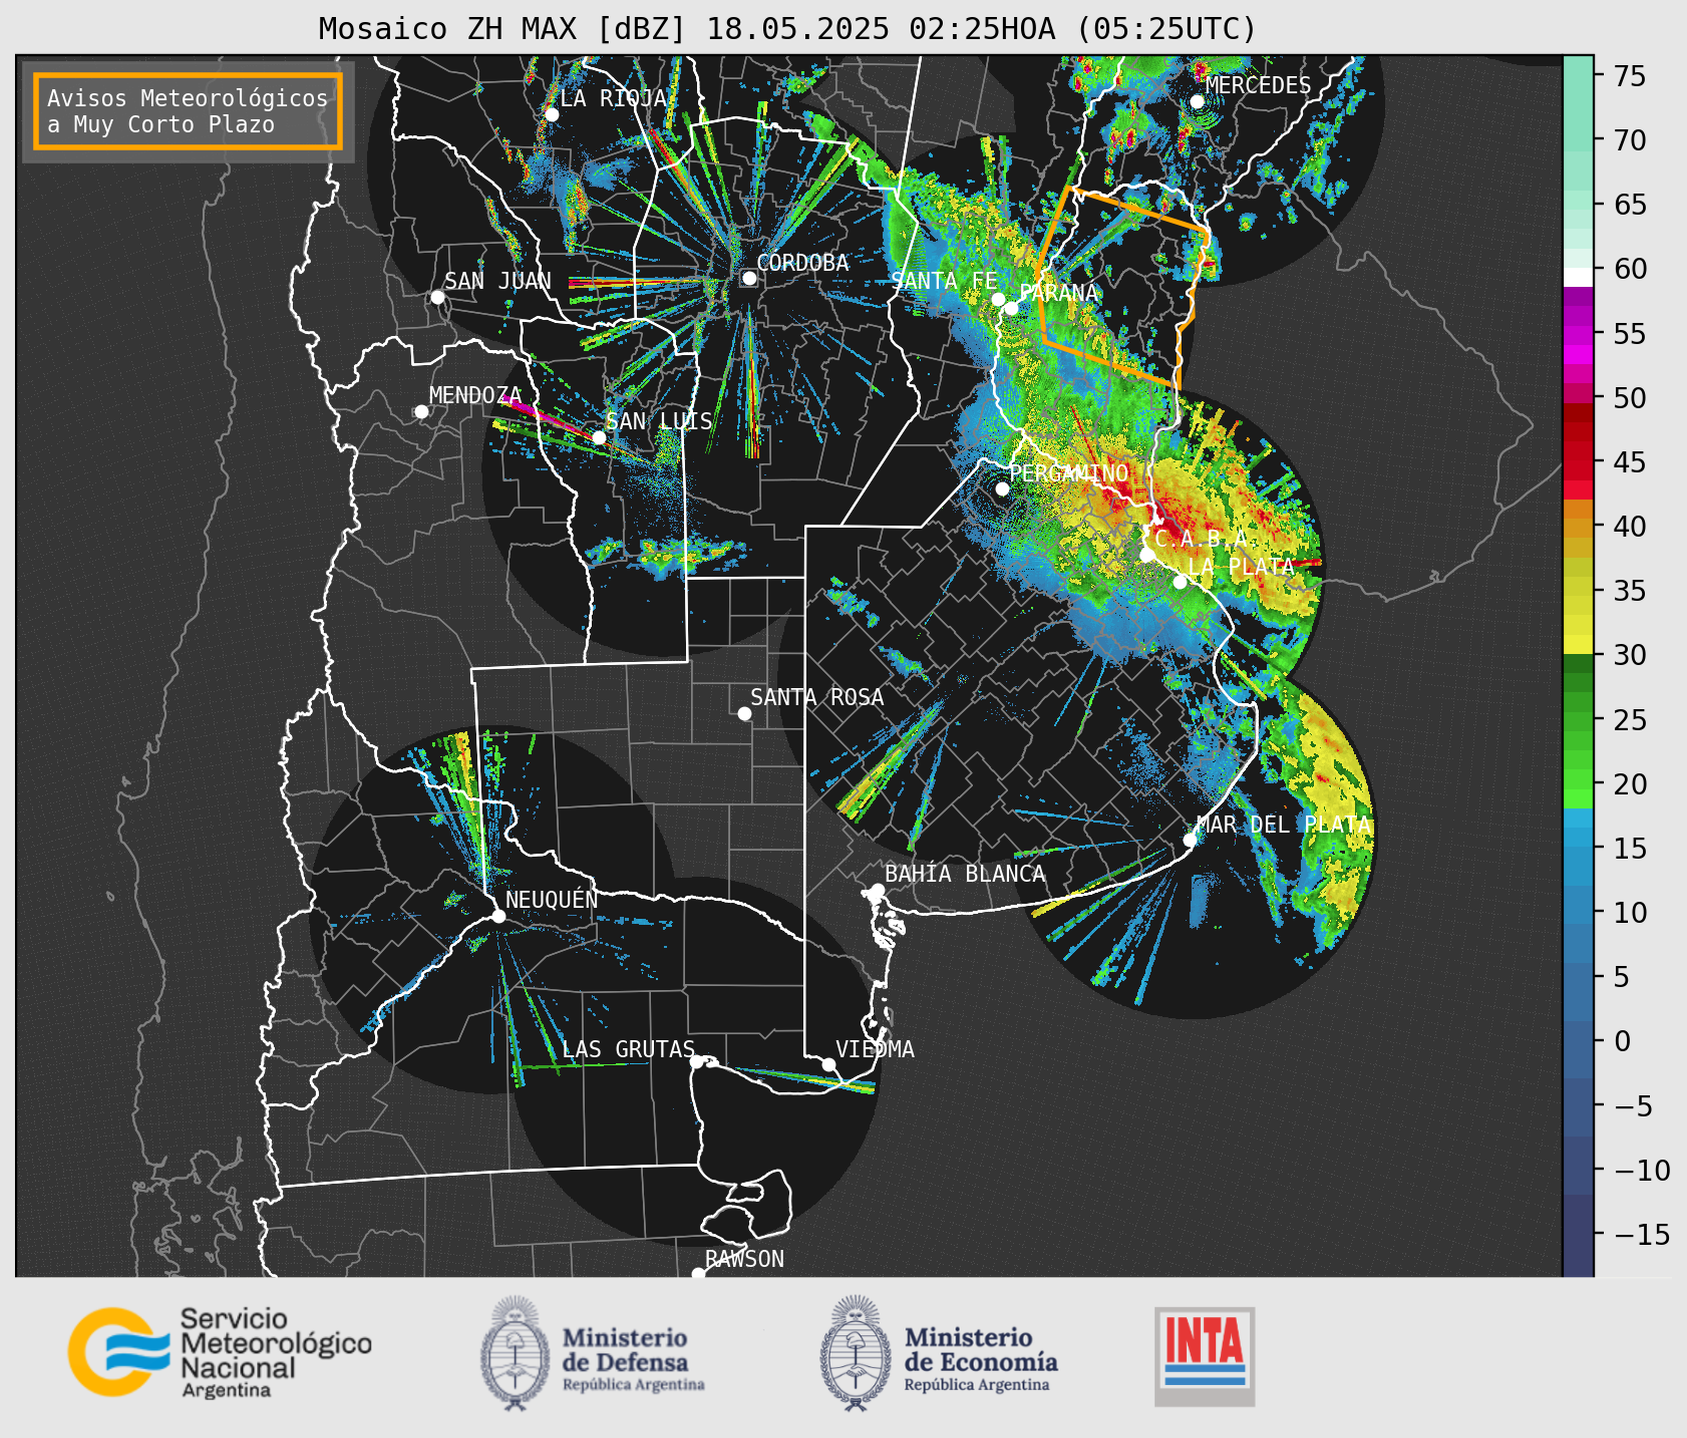Click the BAHÍA BLANCA city marker dot
The image size is (1687, 1438).
tap(877, 890)
